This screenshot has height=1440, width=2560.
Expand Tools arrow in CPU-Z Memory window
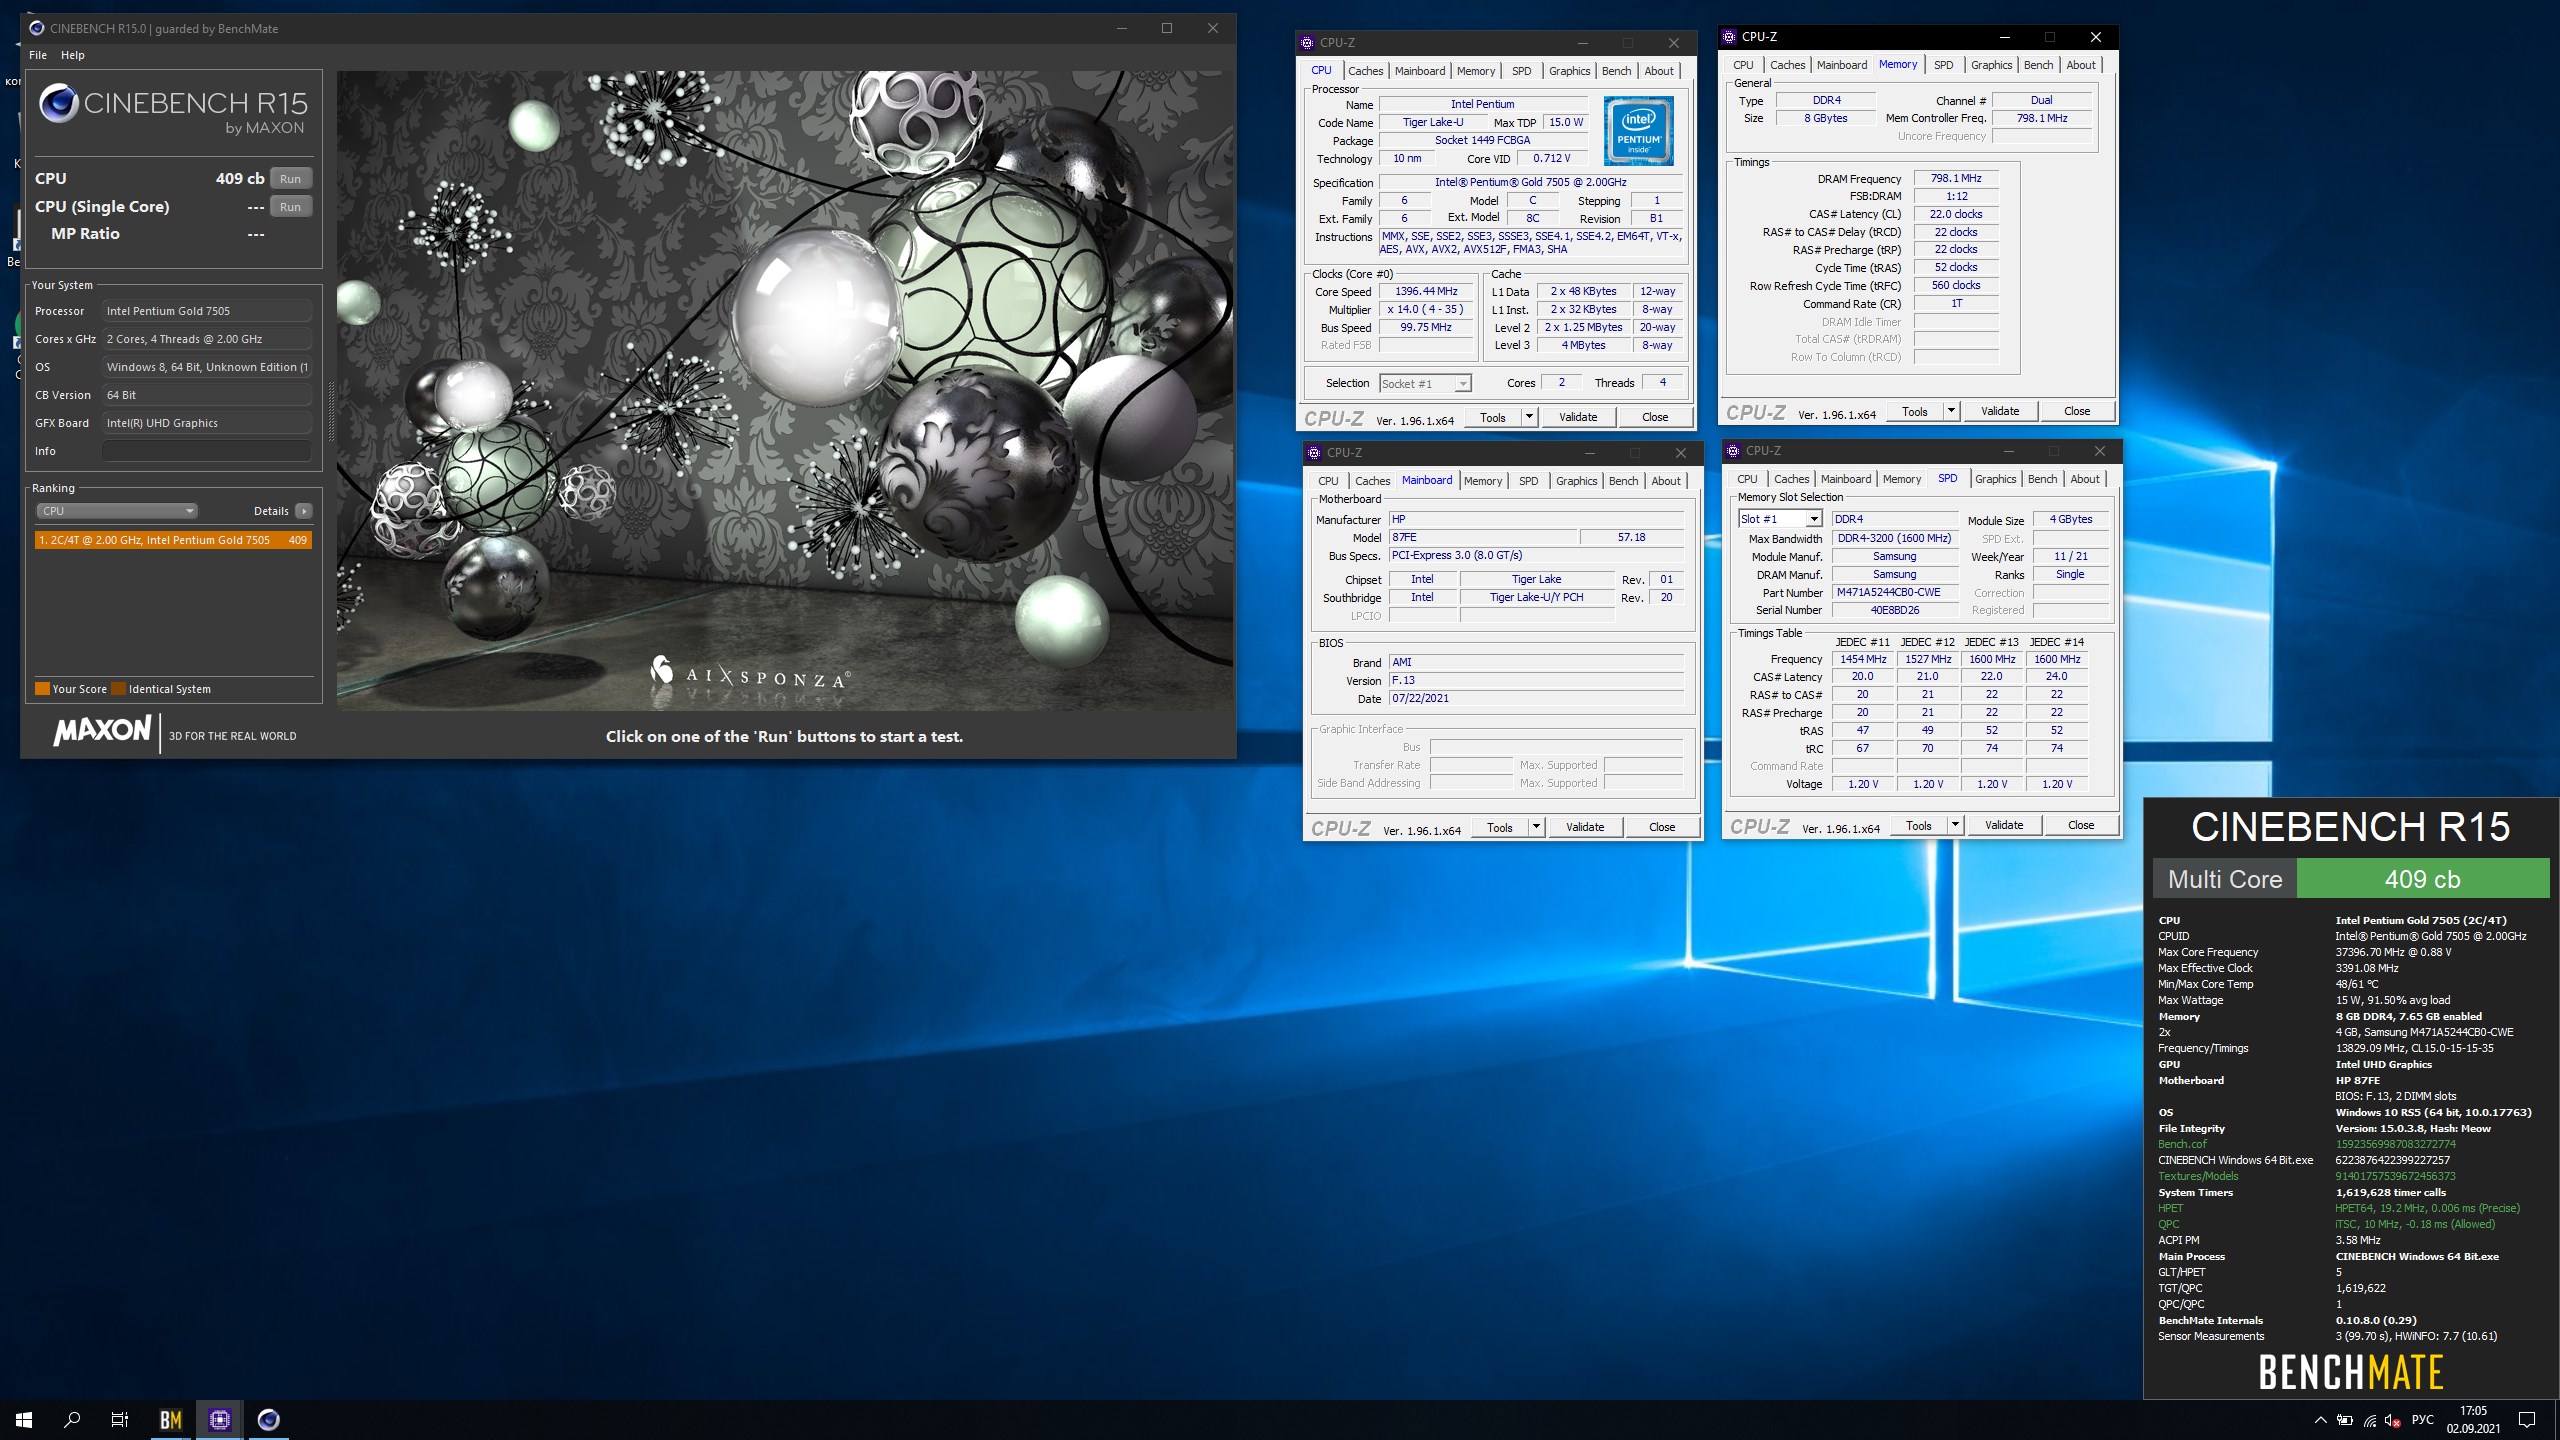[1951, 411]
